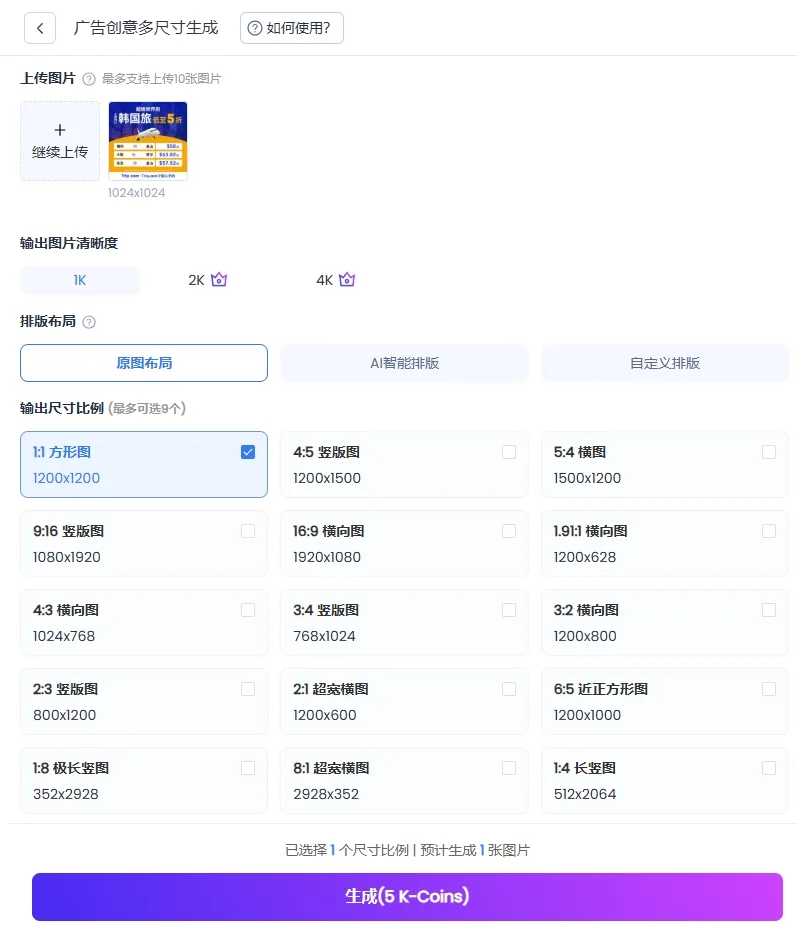Select the uploaded Korea travel ad thumbnail
Screen dimensions: 797x927
(x=148, y=141)
